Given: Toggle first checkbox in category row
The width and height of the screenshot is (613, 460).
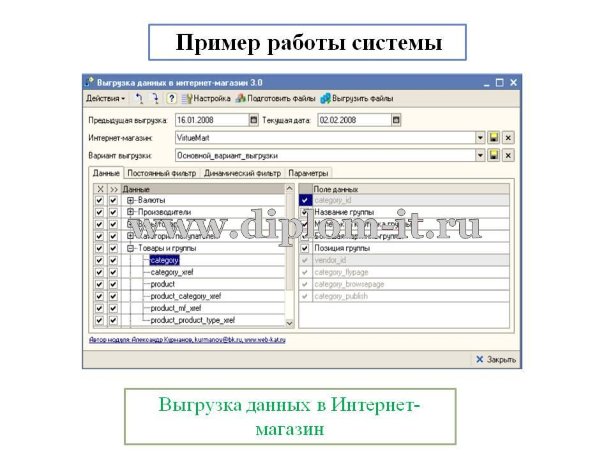Looking at the screenshot, I should [x=99, y=260].
